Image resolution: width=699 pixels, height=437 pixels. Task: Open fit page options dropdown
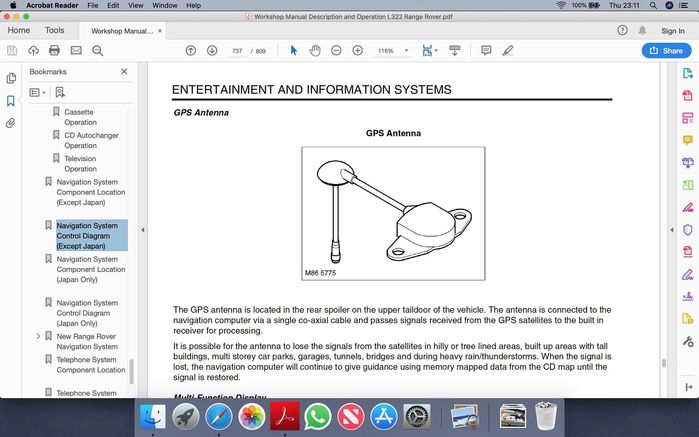tap(430, 50)
